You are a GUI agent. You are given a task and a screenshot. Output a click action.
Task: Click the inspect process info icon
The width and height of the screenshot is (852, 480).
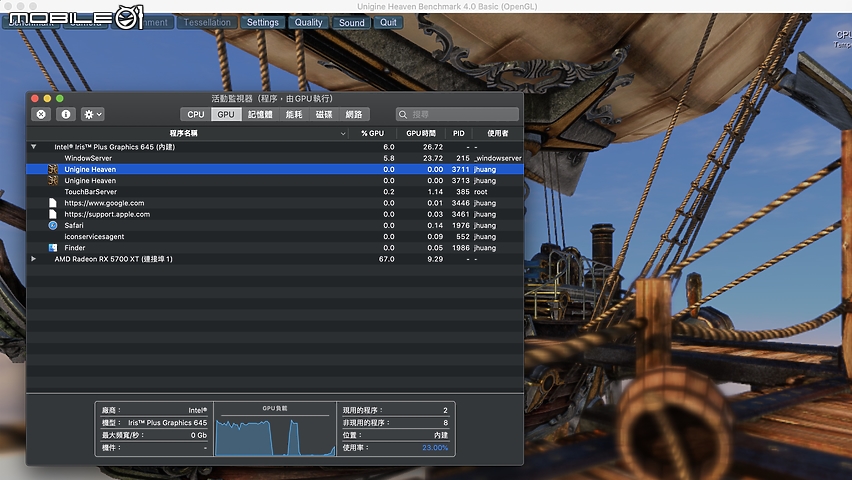[66, 114]
